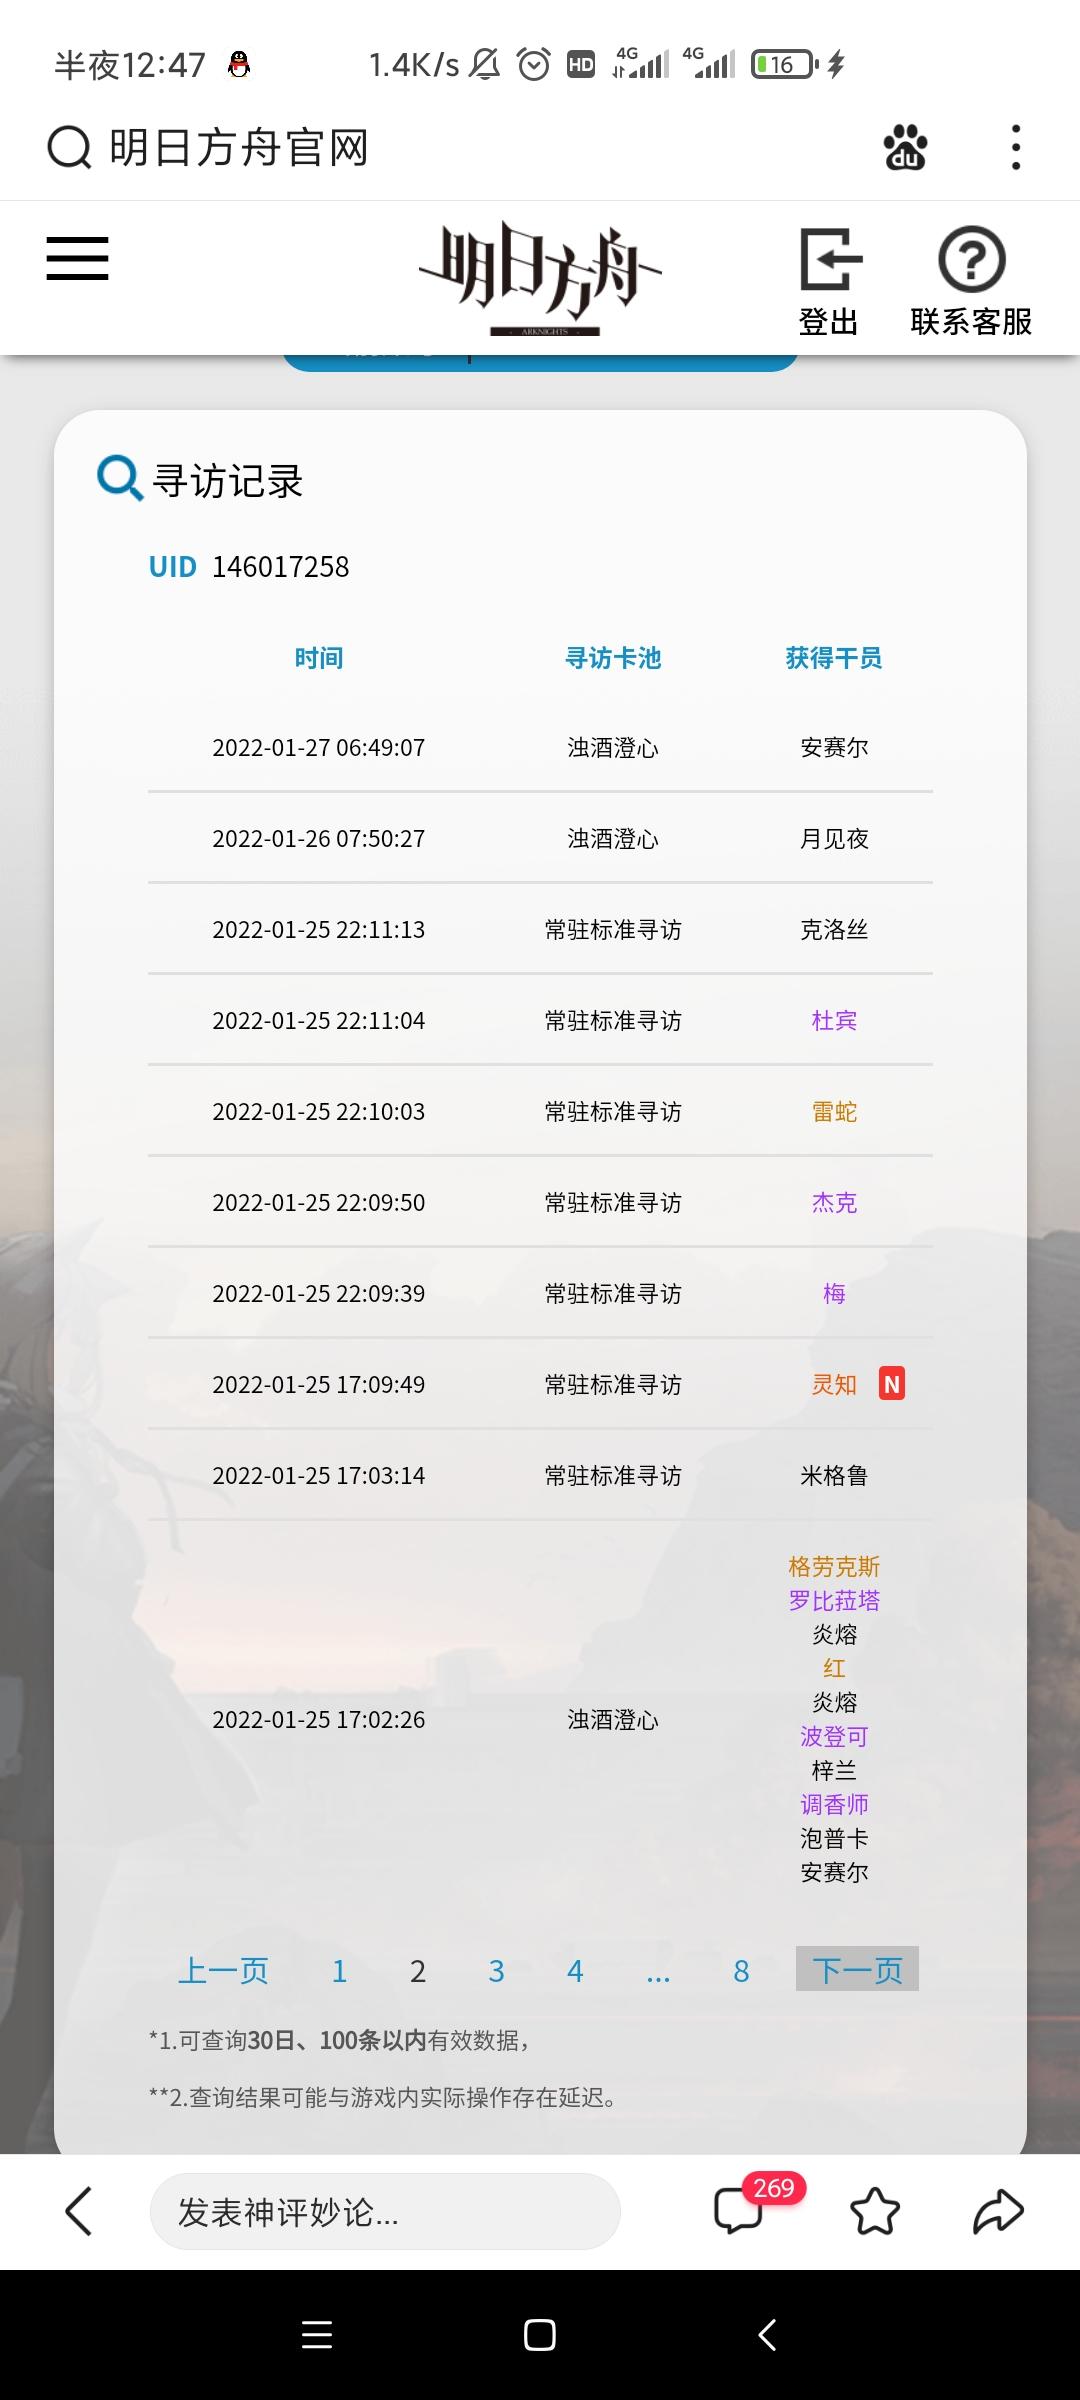Tap the 发表神评妙论 comment input field
The height and width of the screenshot is (2400, 1080).
click(385, 2211)
